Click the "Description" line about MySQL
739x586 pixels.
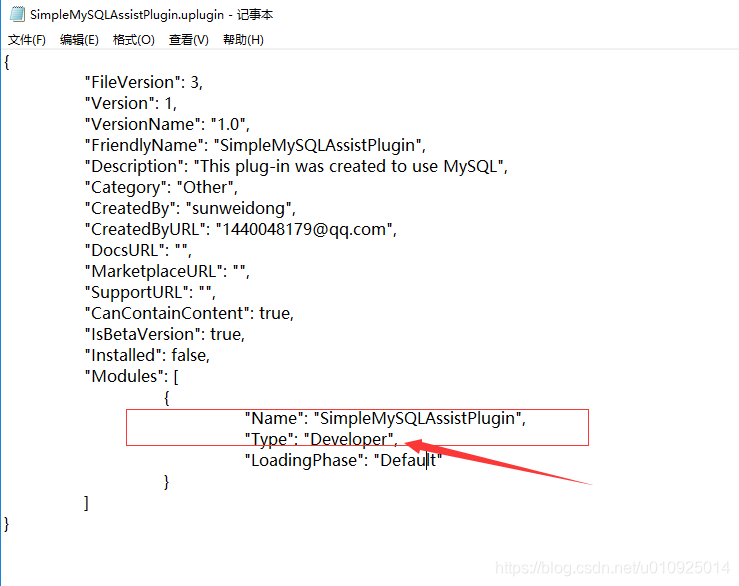coord(296,166)
